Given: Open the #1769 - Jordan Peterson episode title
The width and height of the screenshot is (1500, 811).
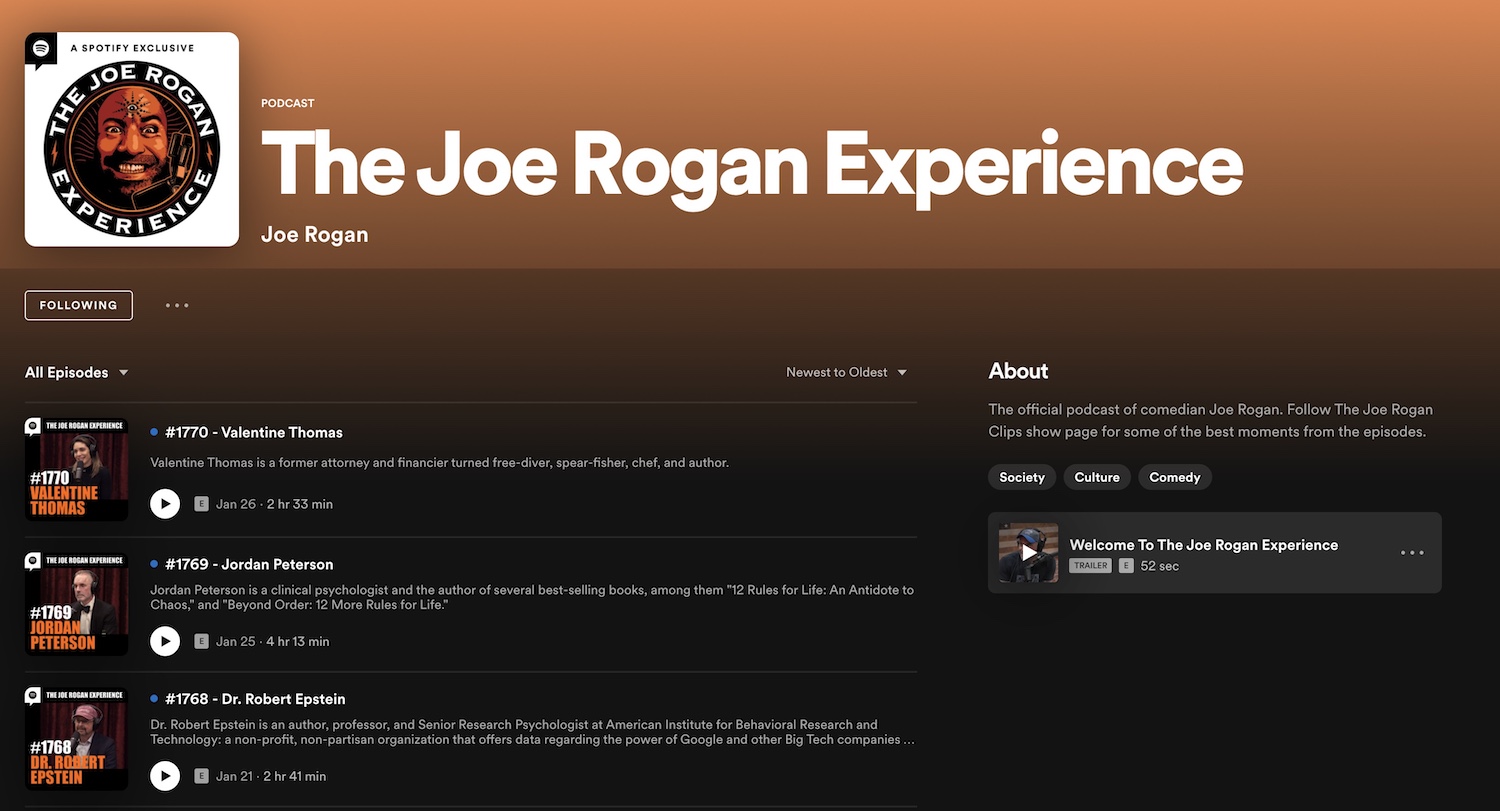Looking at the screenshot, I should coord(249,564).
